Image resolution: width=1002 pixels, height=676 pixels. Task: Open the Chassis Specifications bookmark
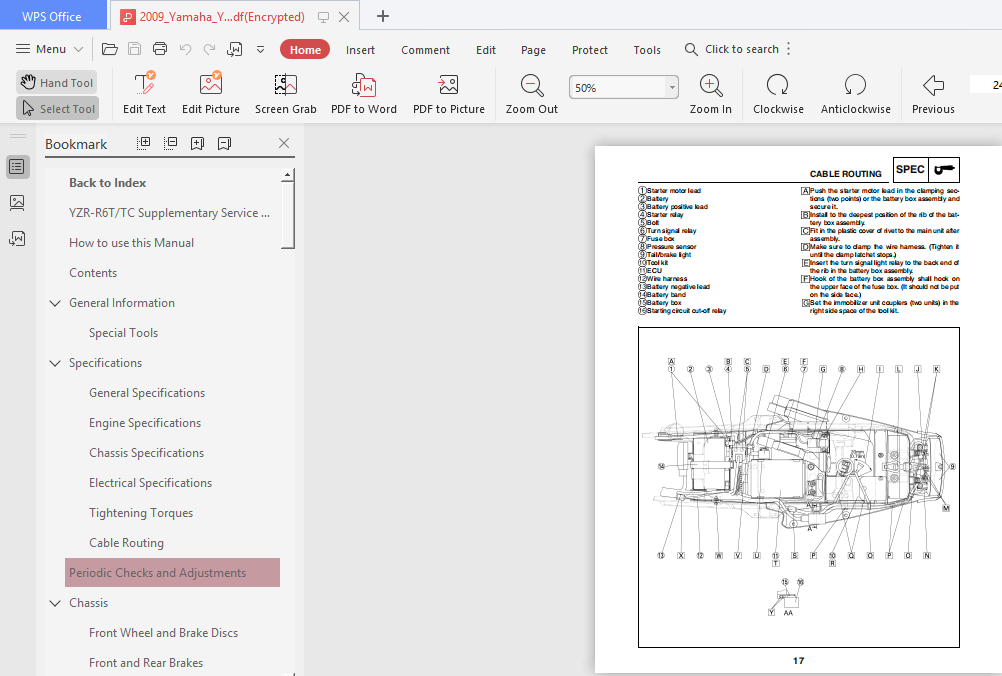(x=146, y=453)
